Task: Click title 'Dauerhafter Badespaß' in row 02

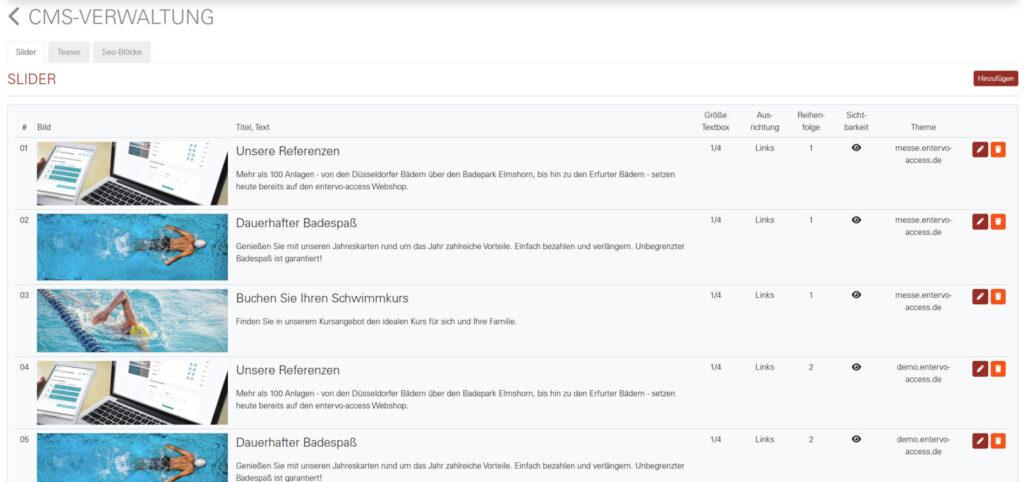Action: tap(296, 223)
